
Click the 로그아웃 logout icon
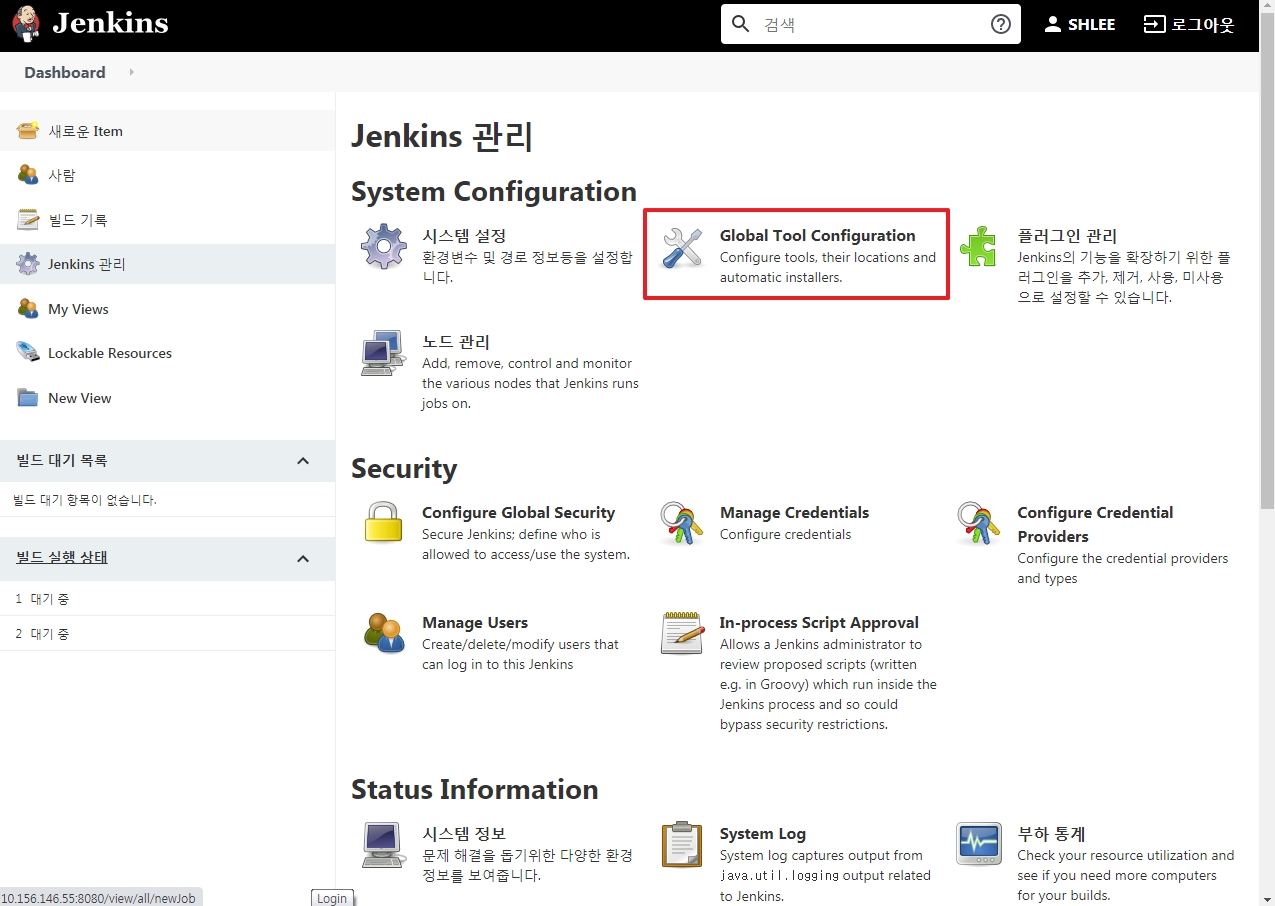click(x=1155, y=24)
